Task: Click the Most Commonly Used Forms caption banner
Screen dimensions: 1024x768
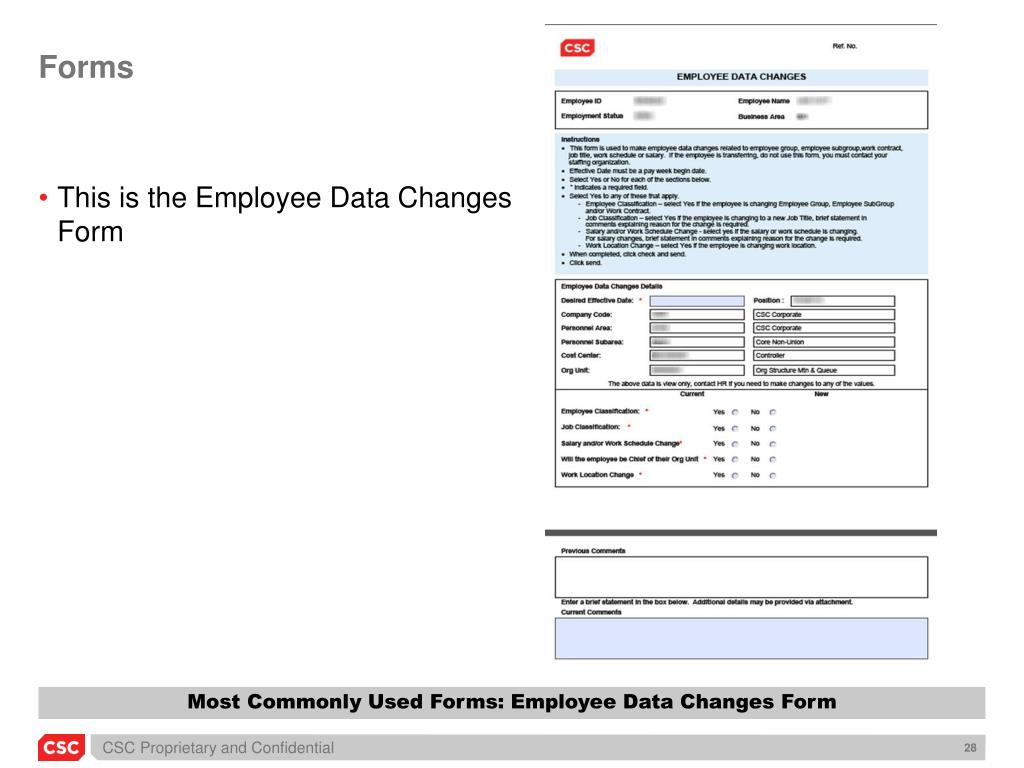Action: [512, 702]
